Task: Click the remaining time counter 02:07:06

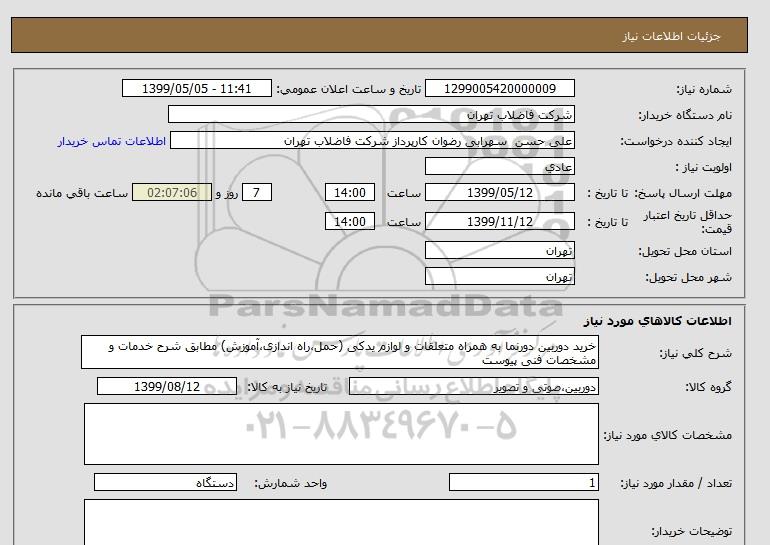Action: (172, 192)
